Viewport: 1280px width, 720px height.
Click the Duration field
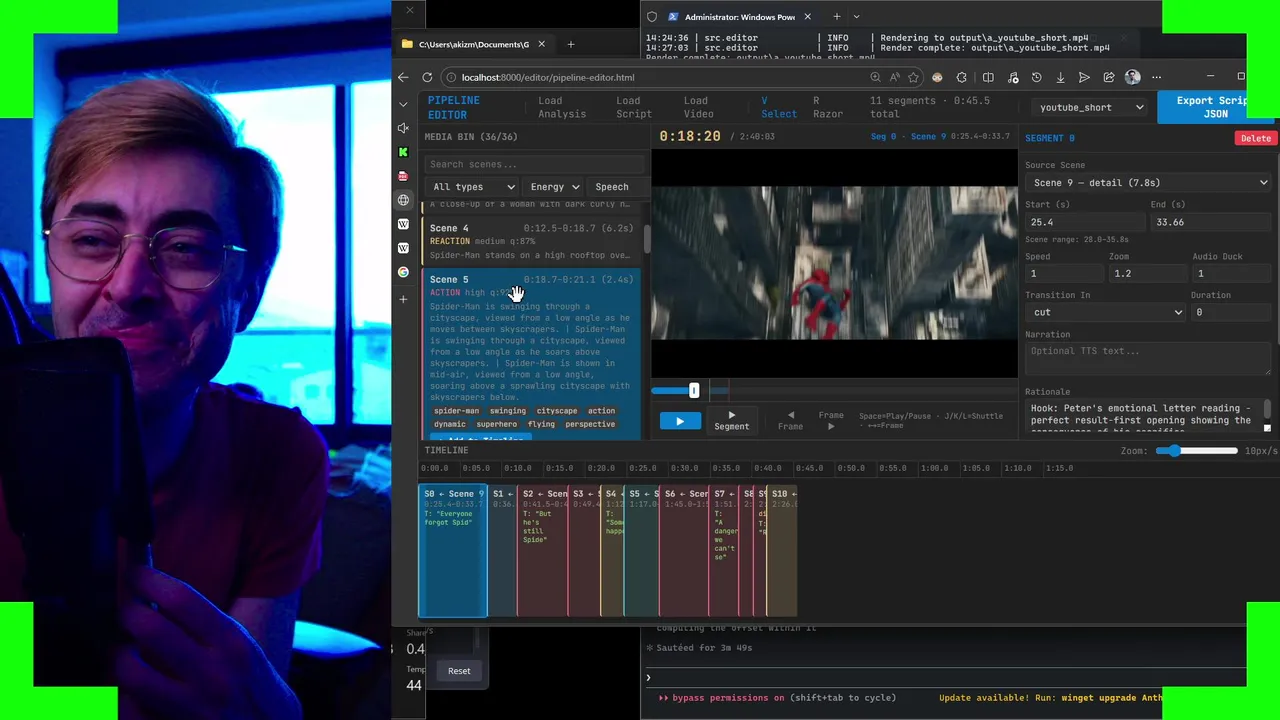click(1231, 312)
